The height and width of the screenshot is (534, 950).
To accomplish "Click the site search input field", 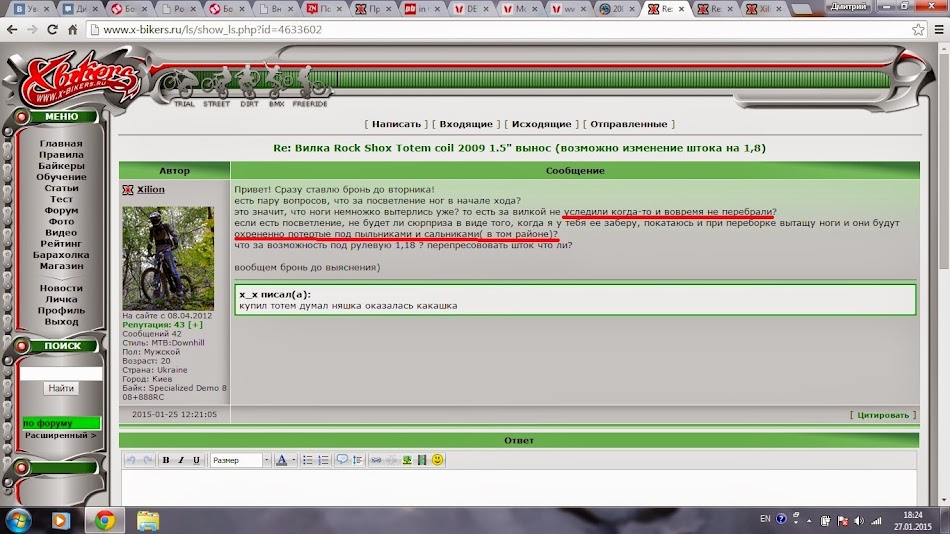I will 61,373.
